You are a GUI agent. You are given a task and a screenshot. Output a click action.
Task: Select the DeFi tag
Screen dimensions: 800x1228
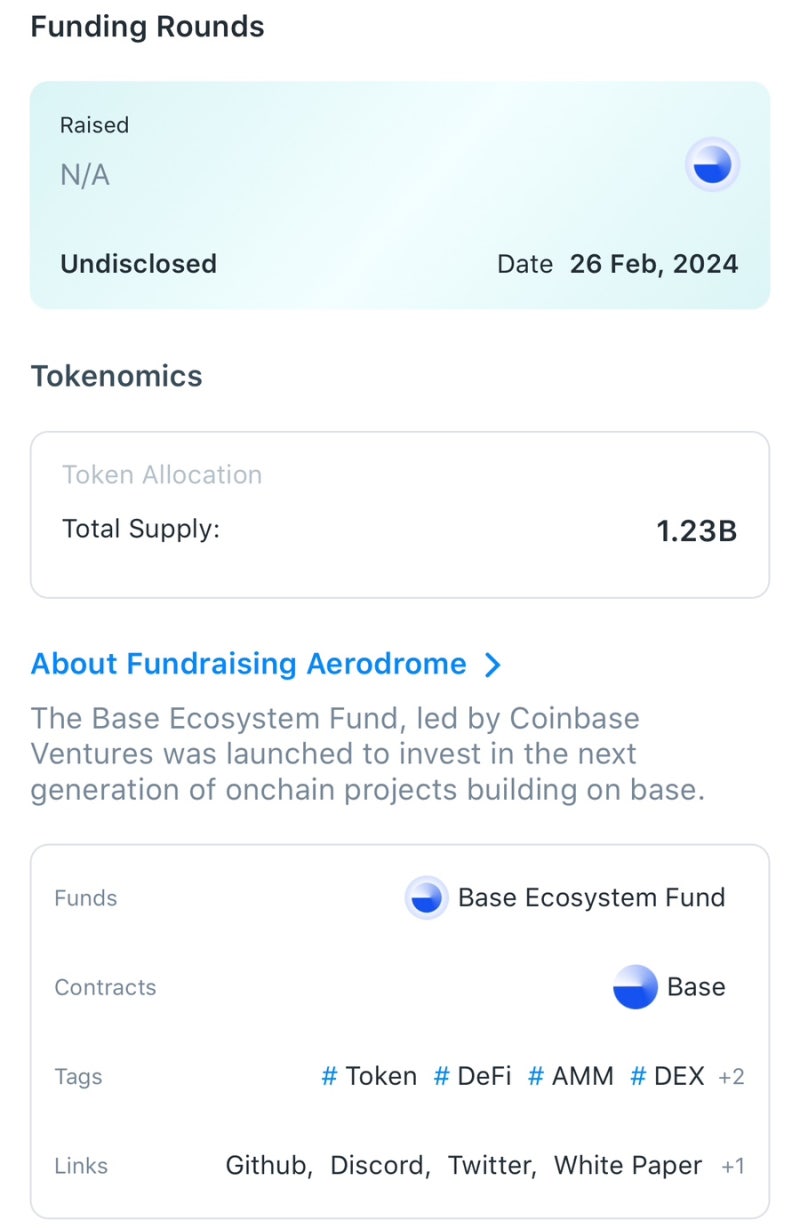[472, 1076]
